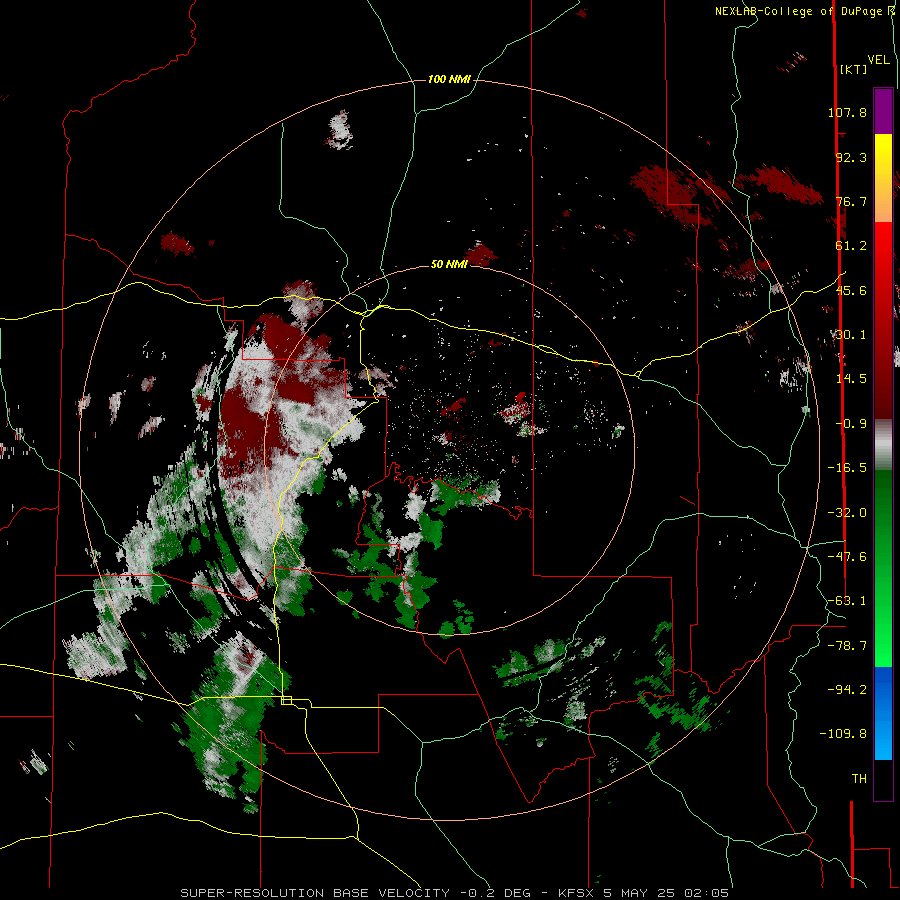900x900 pixels.
Task: Select the -63.1 velocity scale value
Action: click(x=847, y=601)
